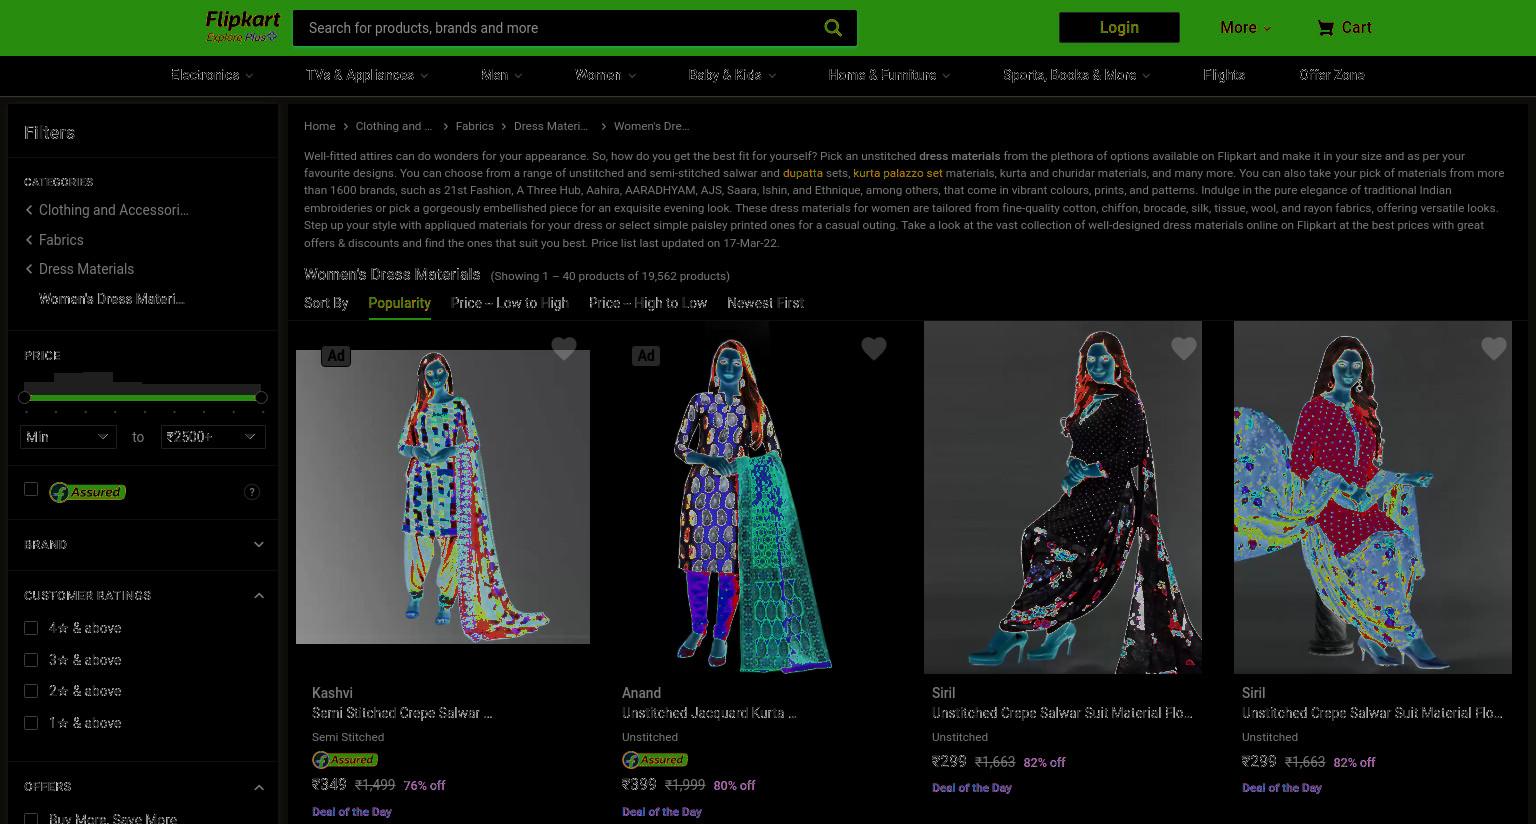Sort by Price -- High to Low
Image resolution: width=1536 pixels, height=824 pixels.
click(648, 303)
